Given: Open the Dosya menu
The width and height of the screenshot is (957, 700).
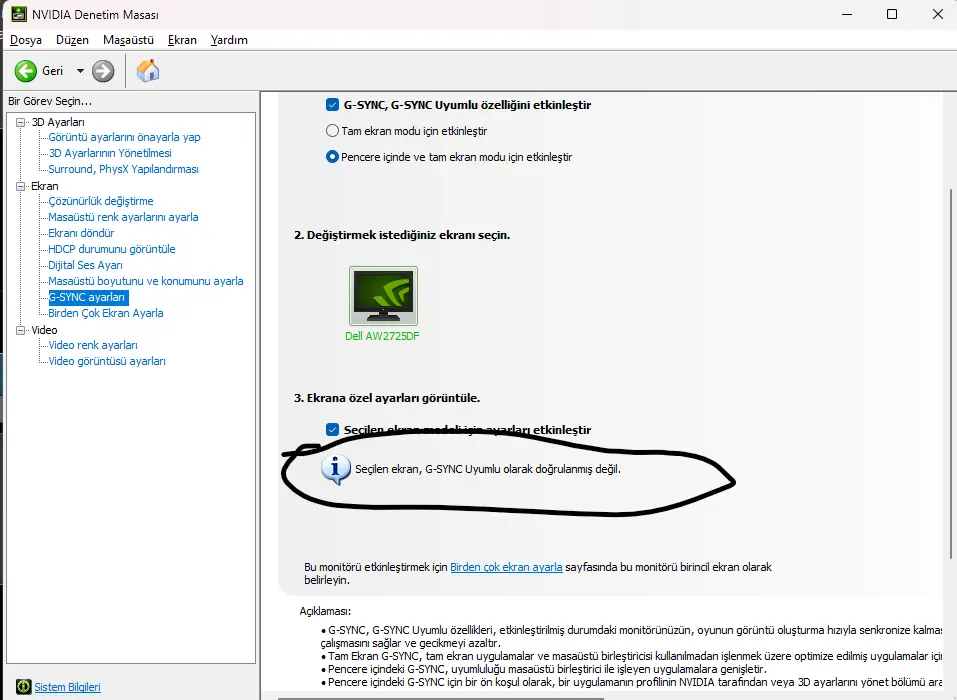Looking at the screenshot, I should 26,40.
